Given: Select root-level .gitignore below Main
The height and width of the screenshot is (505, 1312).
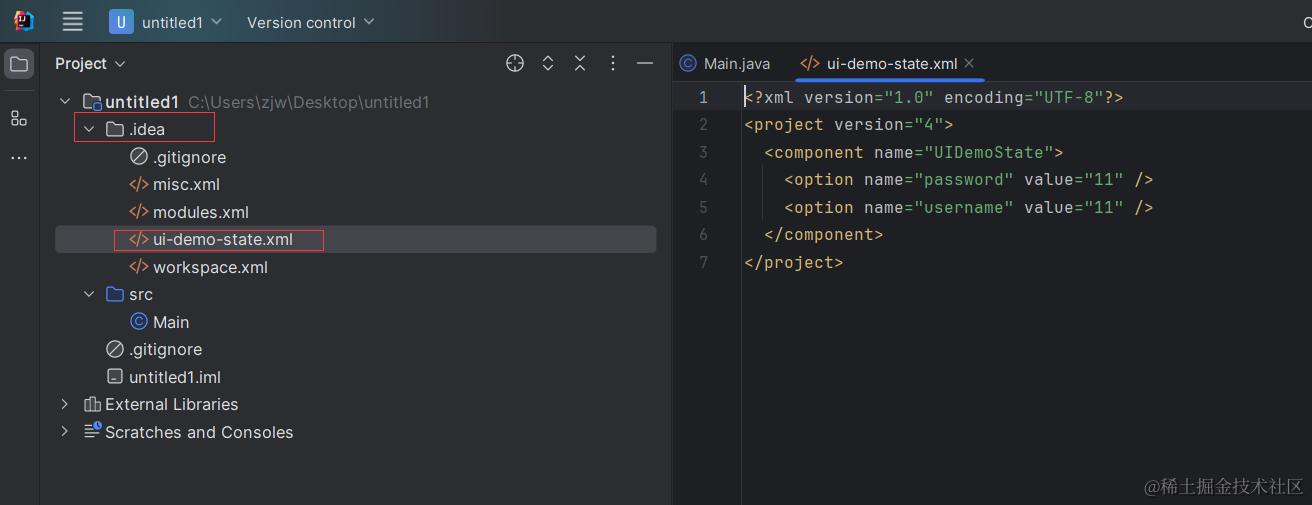Looking at the screenshot, I should (165, 349).
